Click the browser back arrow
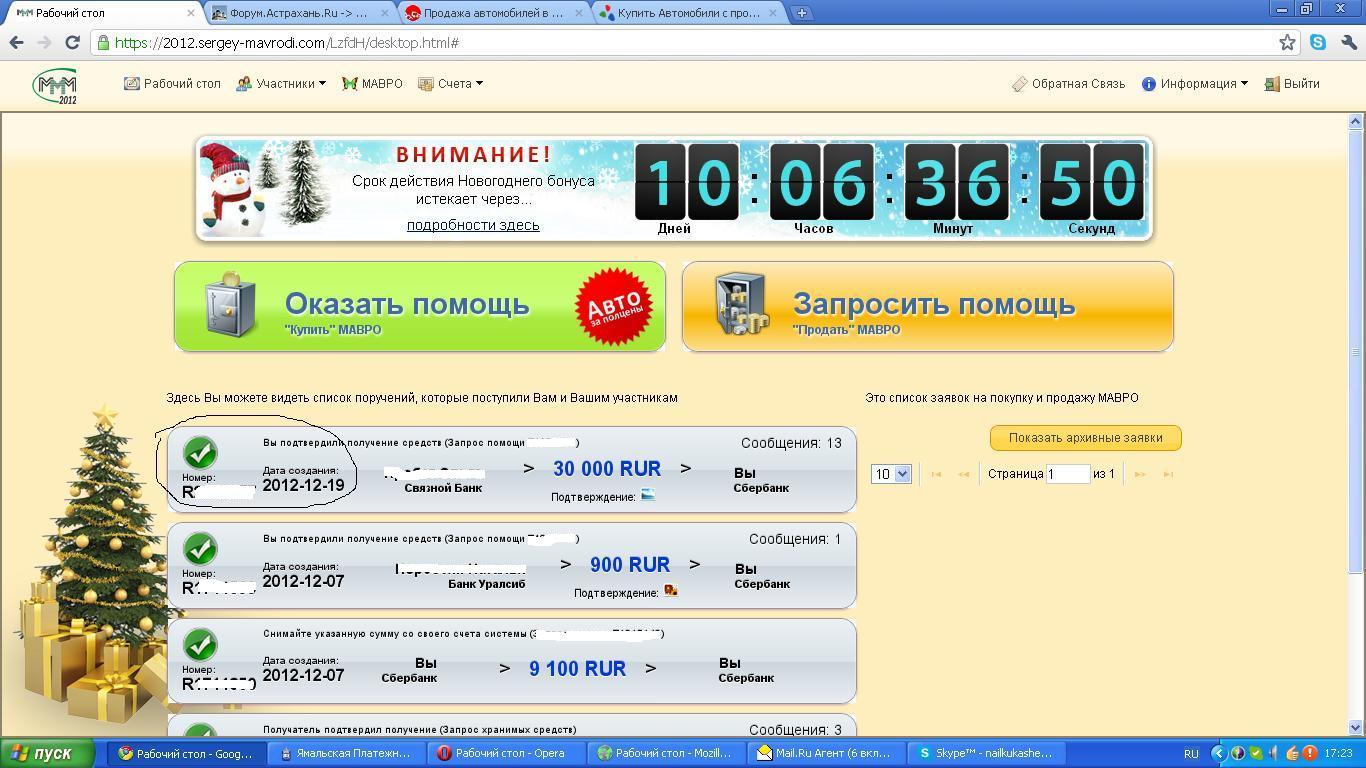The height and width of the screenshot is (768, 1366). [x=16, y=43]
